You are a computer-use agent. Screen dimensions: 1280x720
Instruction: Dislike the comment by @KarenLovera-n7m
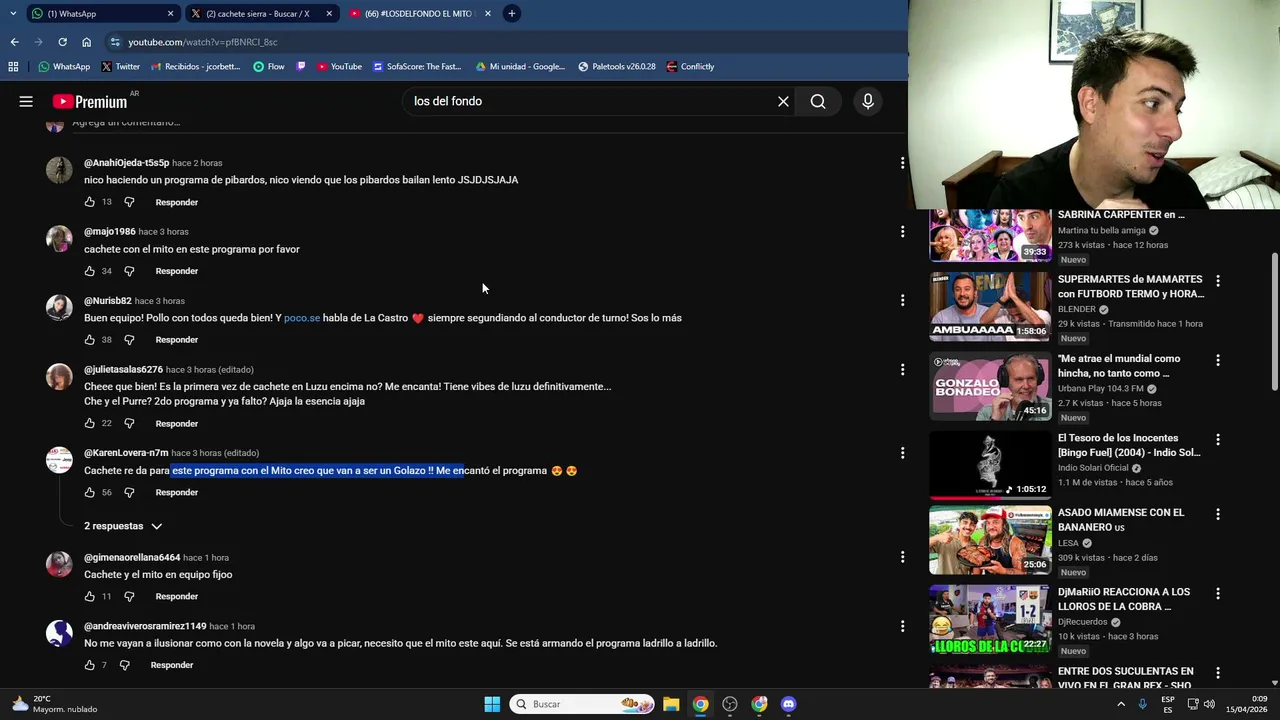[x=129, y=492]
